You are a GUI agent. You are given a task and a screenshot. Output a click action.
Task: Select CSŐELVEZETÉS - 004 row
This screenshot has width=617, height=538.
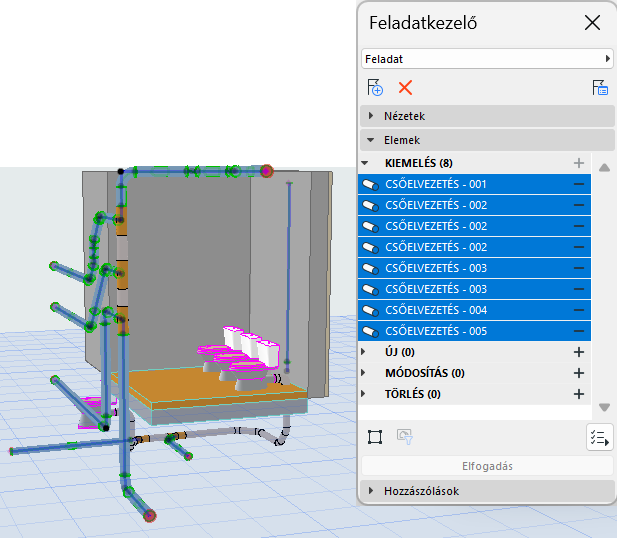point(474,310)
